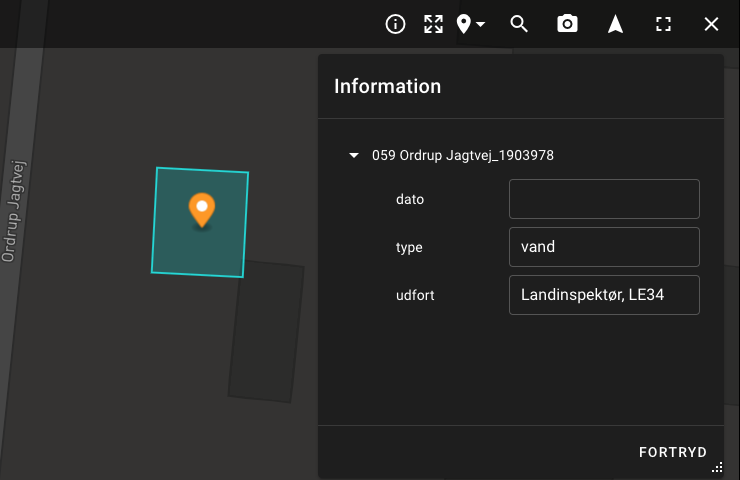Click the location pin toolbar icon

click(x=464, y=24)
